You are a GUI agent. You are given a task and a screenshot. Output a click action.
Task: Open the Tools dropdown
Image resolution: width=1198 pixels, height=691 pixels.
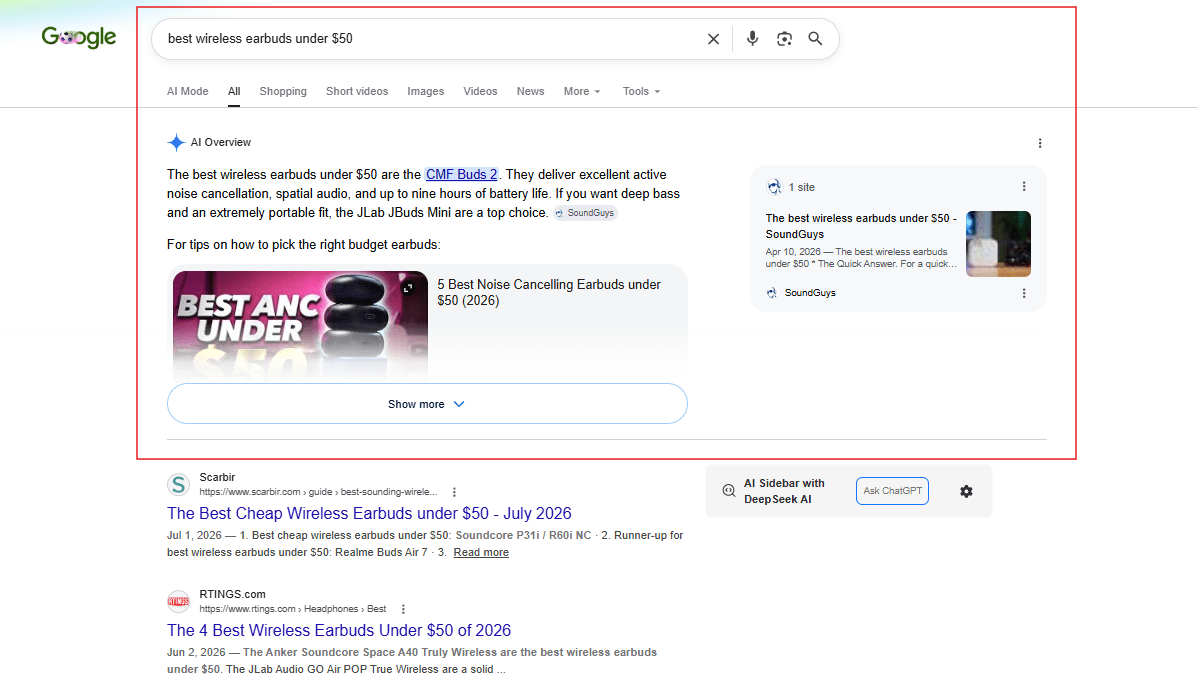641,91
